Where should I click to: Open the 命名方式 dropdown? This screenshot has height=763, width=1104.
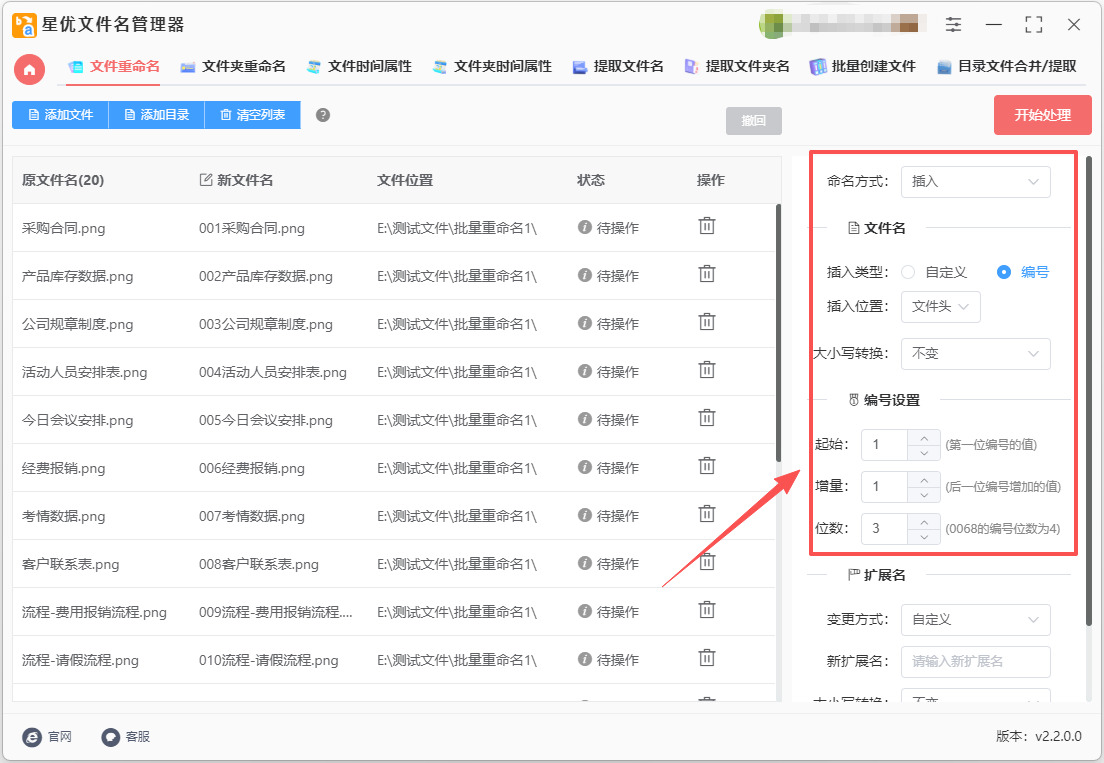point(975,182)
